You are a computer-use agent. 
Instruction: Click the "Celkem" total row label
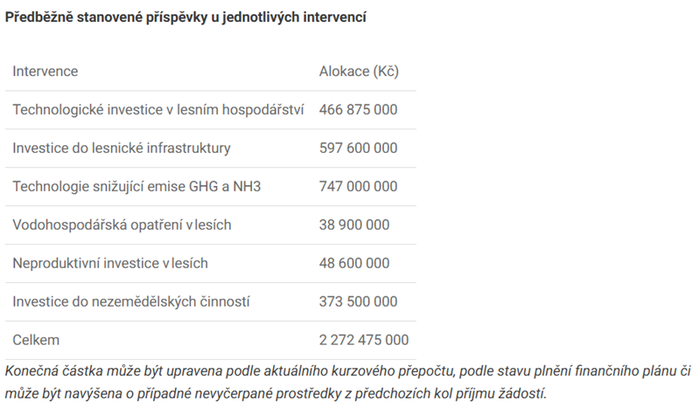36,340
